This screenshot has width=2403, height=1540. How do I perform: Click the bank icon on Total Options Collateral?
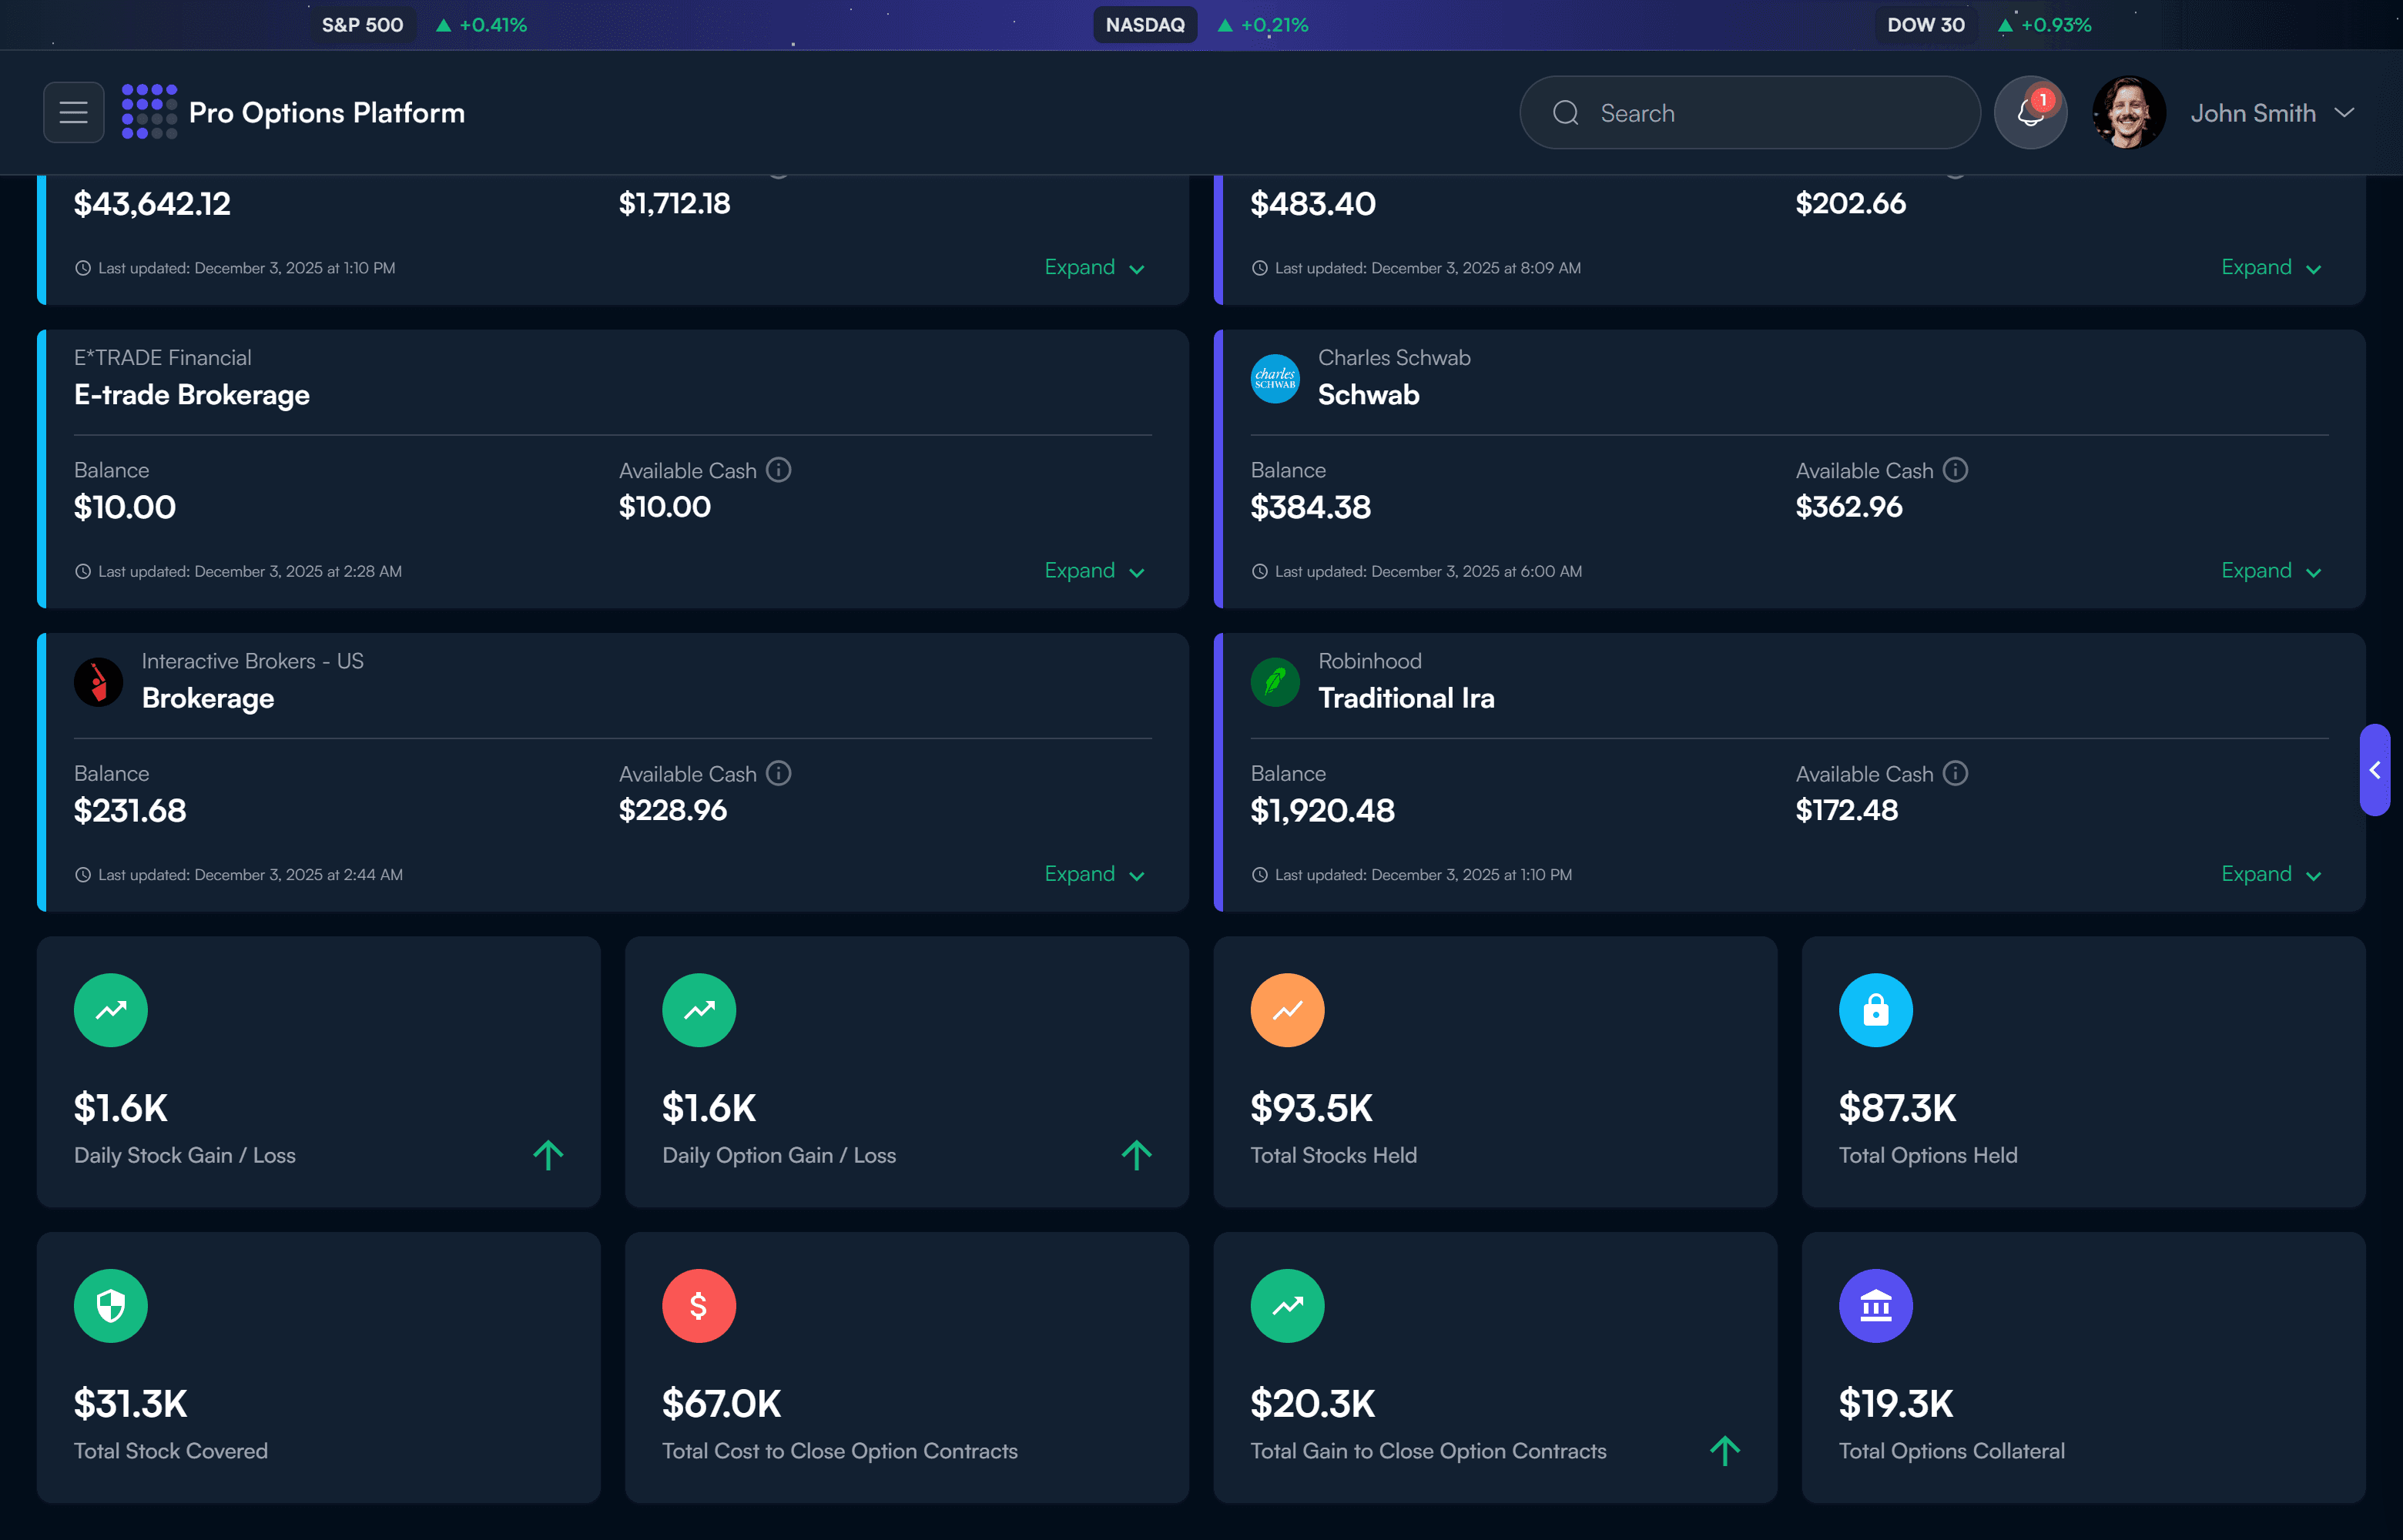pyautogui.click(x=1875, y=1305)
